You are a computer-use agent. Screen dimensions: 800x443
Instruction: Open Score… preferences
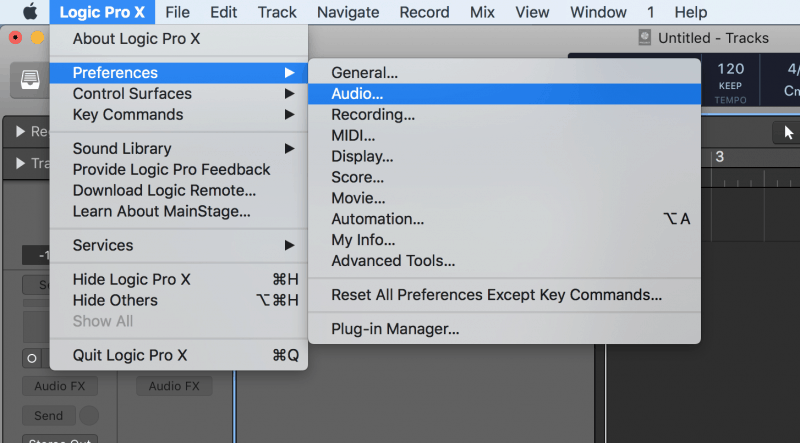pyautogui.click(x=504, y=177)
